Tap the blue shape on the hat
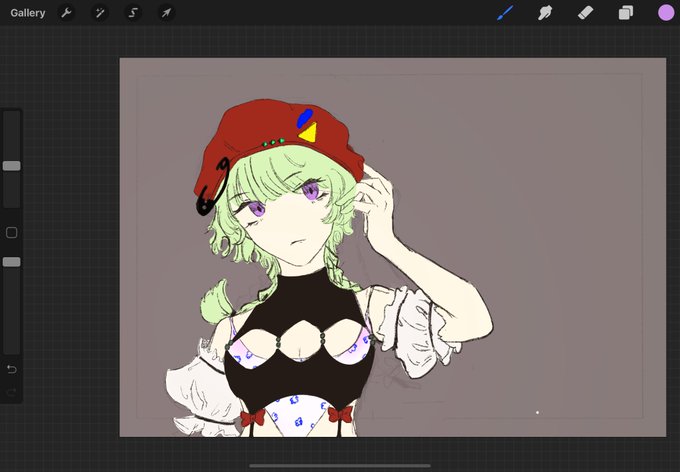This screenshot has width=680, height=472. tap(304, 118)
